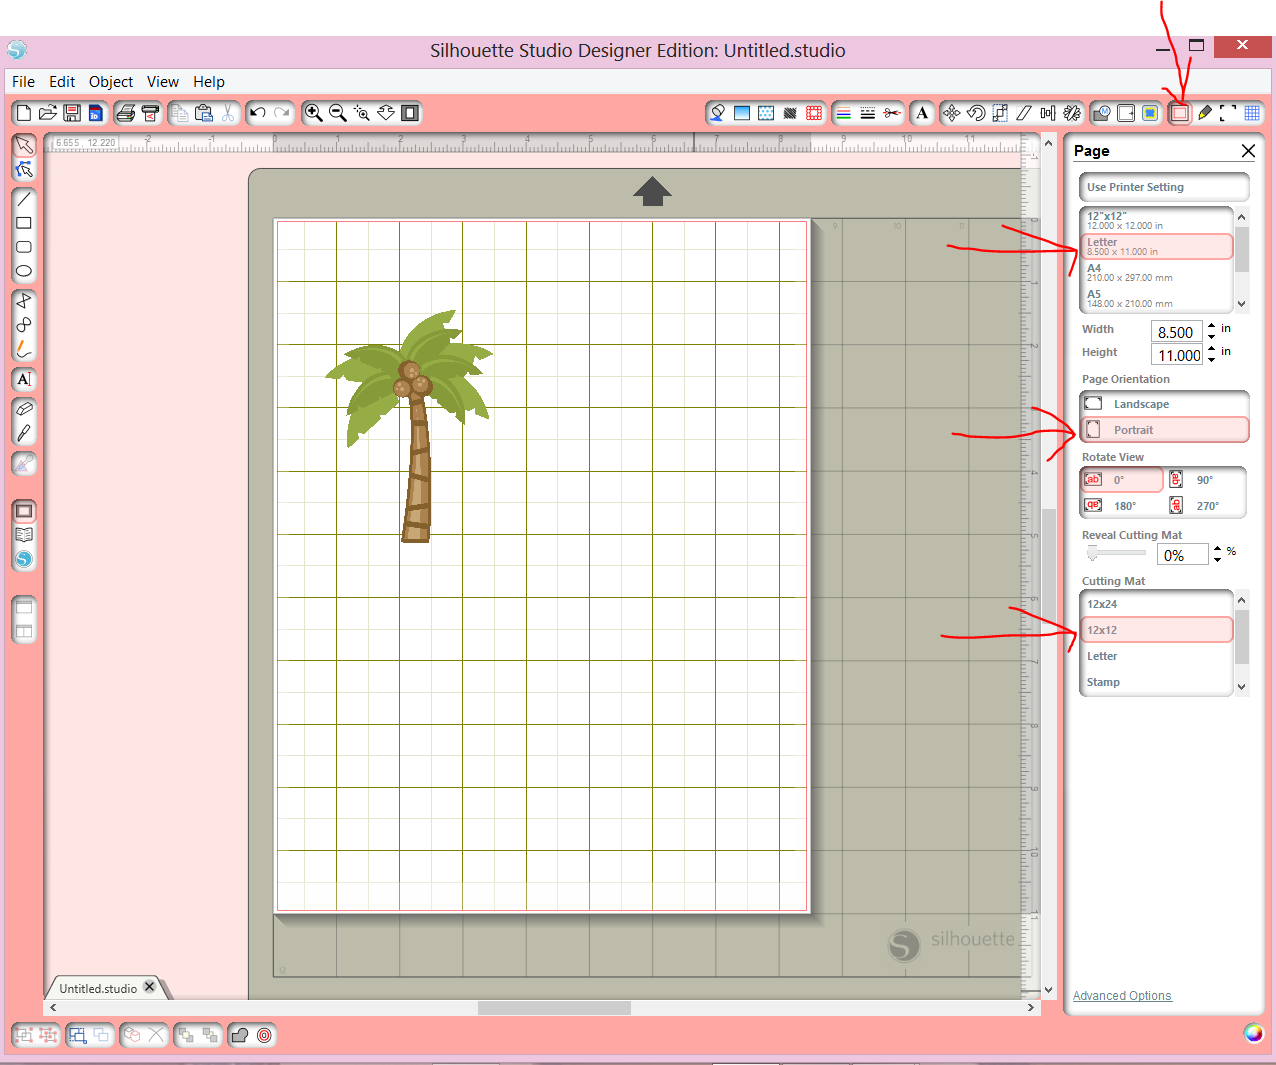Select the Edit Points tool
This screenshot has width=1276, height=1065.
24,170
